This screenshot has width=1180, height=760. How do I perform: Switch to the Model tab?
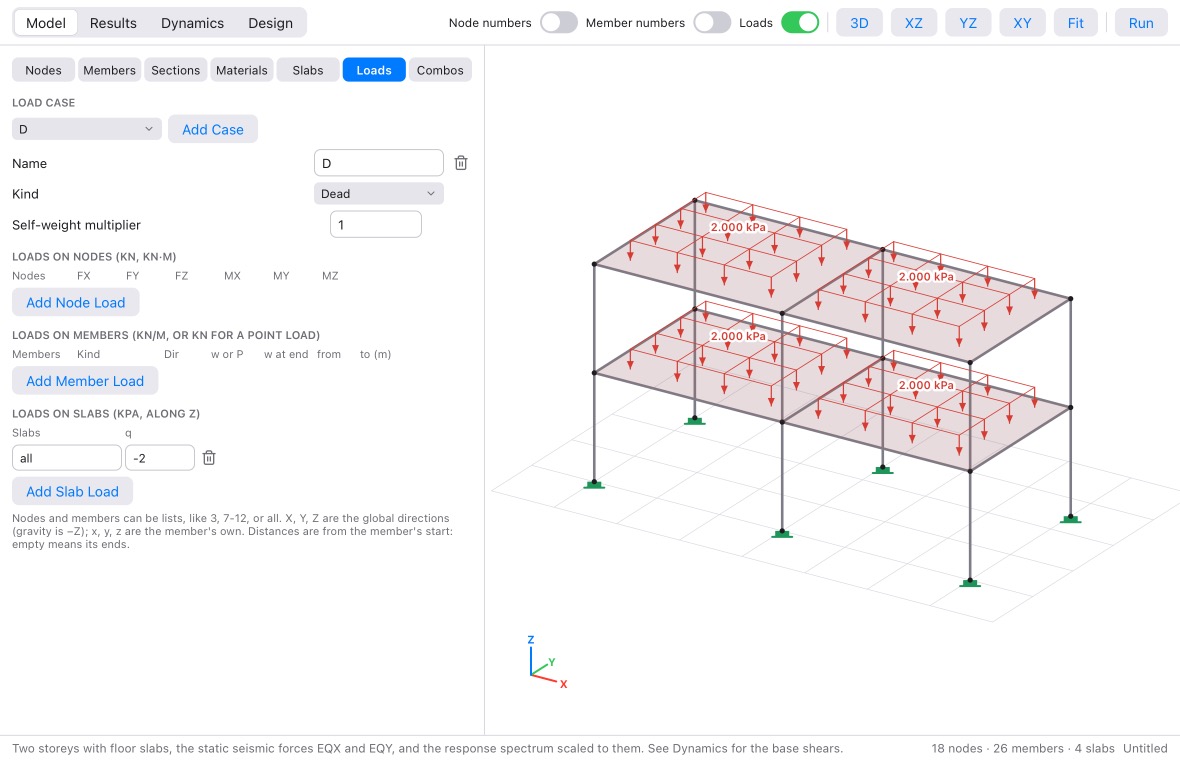pos(46,23)
